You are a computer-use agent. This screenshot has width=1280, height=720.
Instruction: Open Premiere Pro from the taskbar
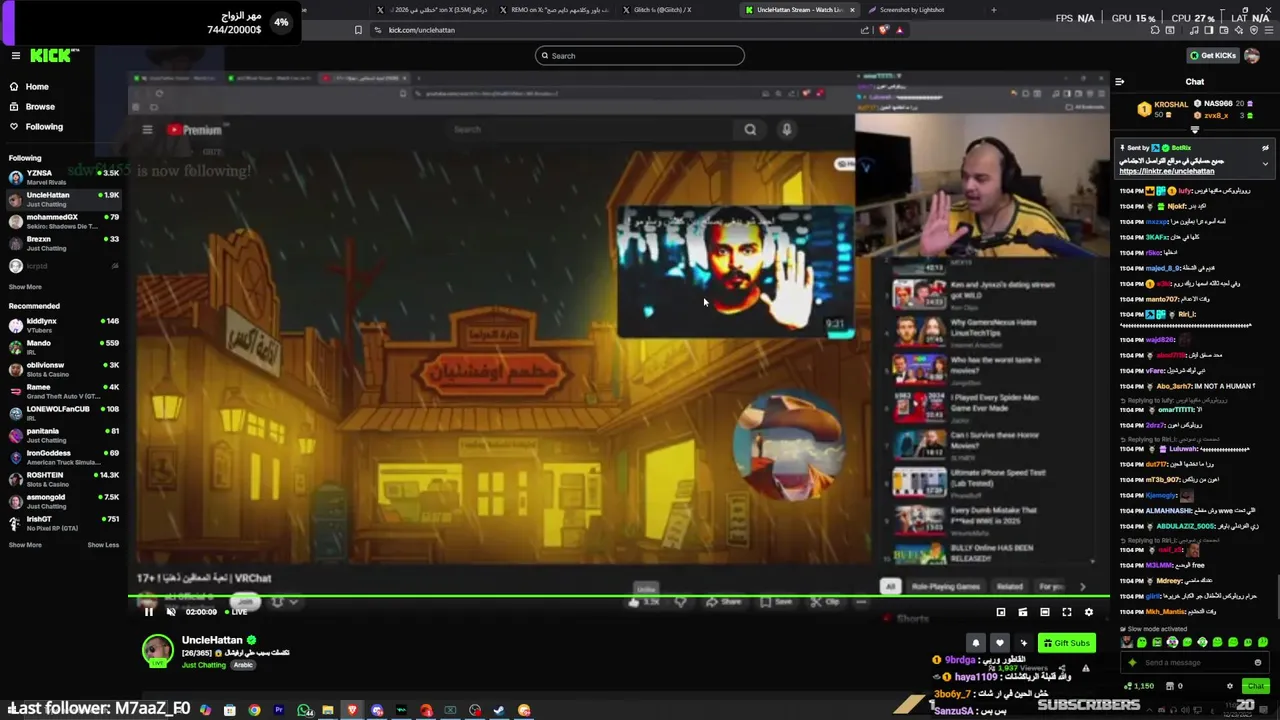279,710
